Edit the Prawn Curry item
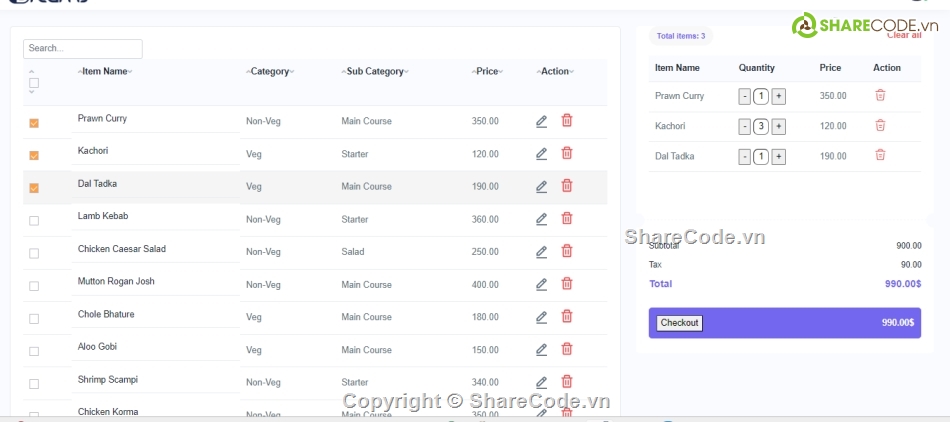The image size is (950, 422). pos(541,121)
